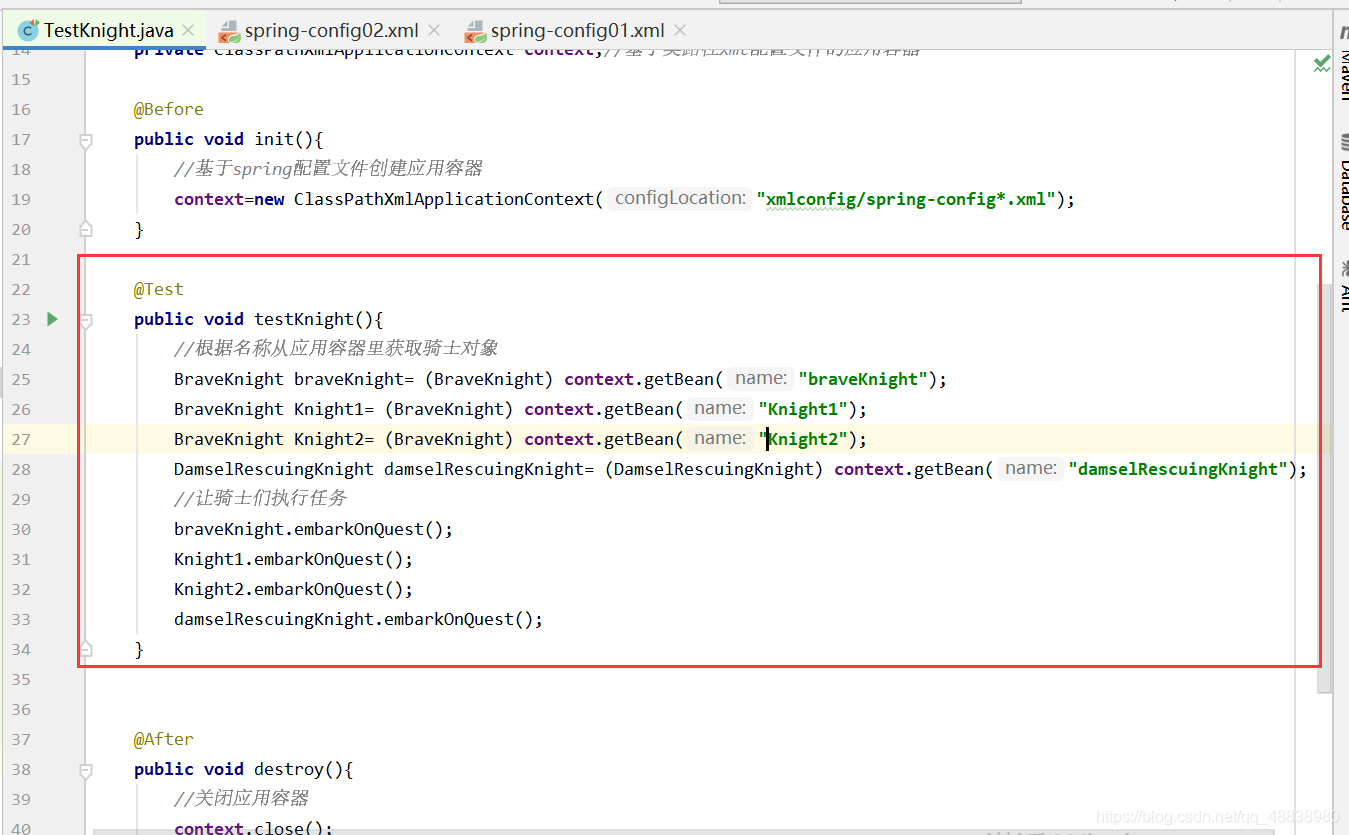This screenshot has height=835, width=1349.
Task: Collapse the init() method fold marker
Action: [86, 141]
